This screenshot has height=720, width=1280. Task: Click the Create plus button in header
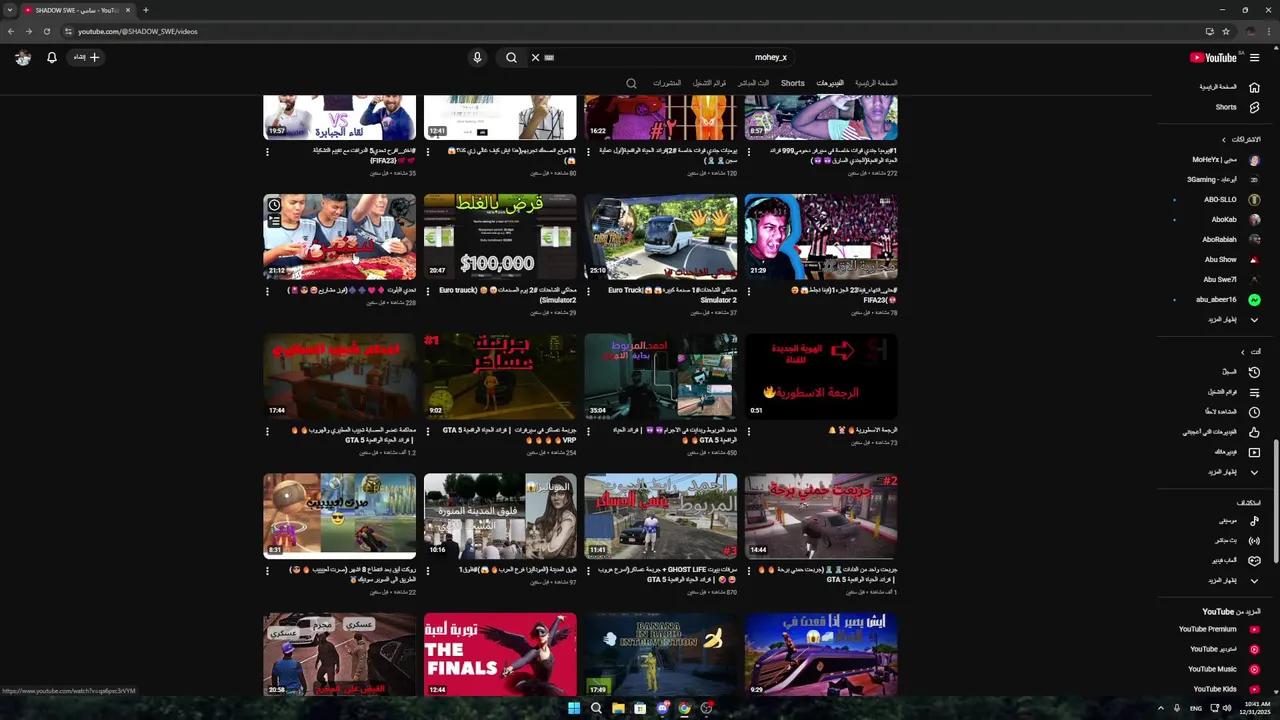click(86, 57)
